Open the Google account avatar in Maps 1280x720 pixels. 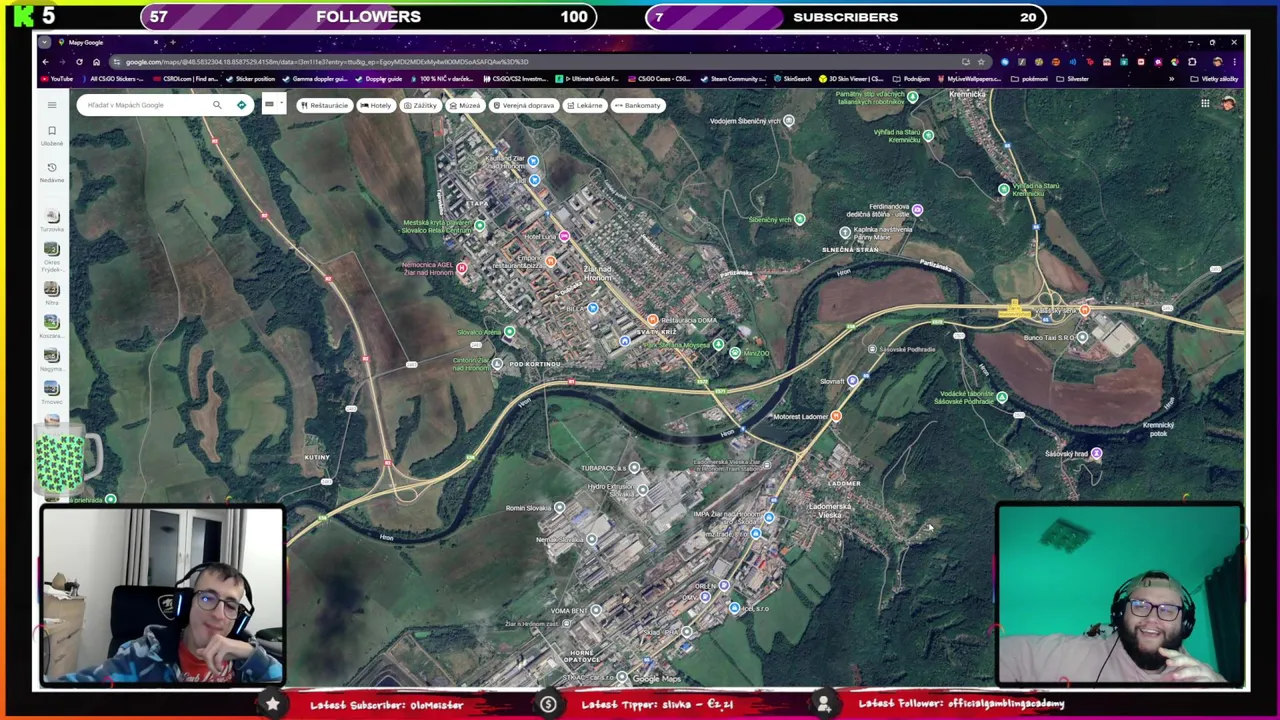coord(1228,104)
